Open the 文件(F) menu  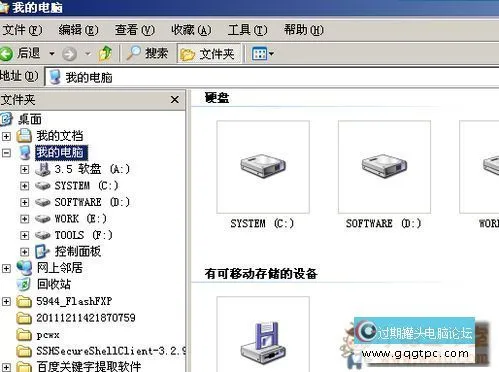[22, 30]
